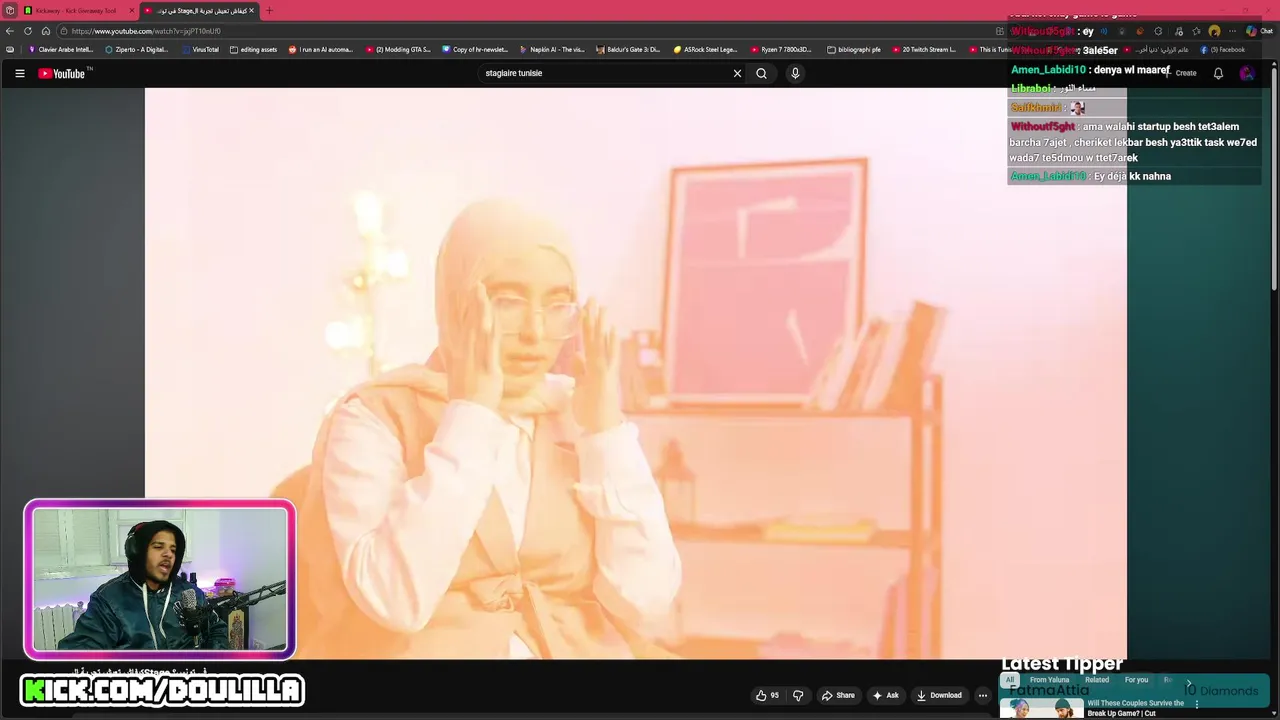
Task: Open the YouTube account avatar menu
Action: [x=1246, y=73]
